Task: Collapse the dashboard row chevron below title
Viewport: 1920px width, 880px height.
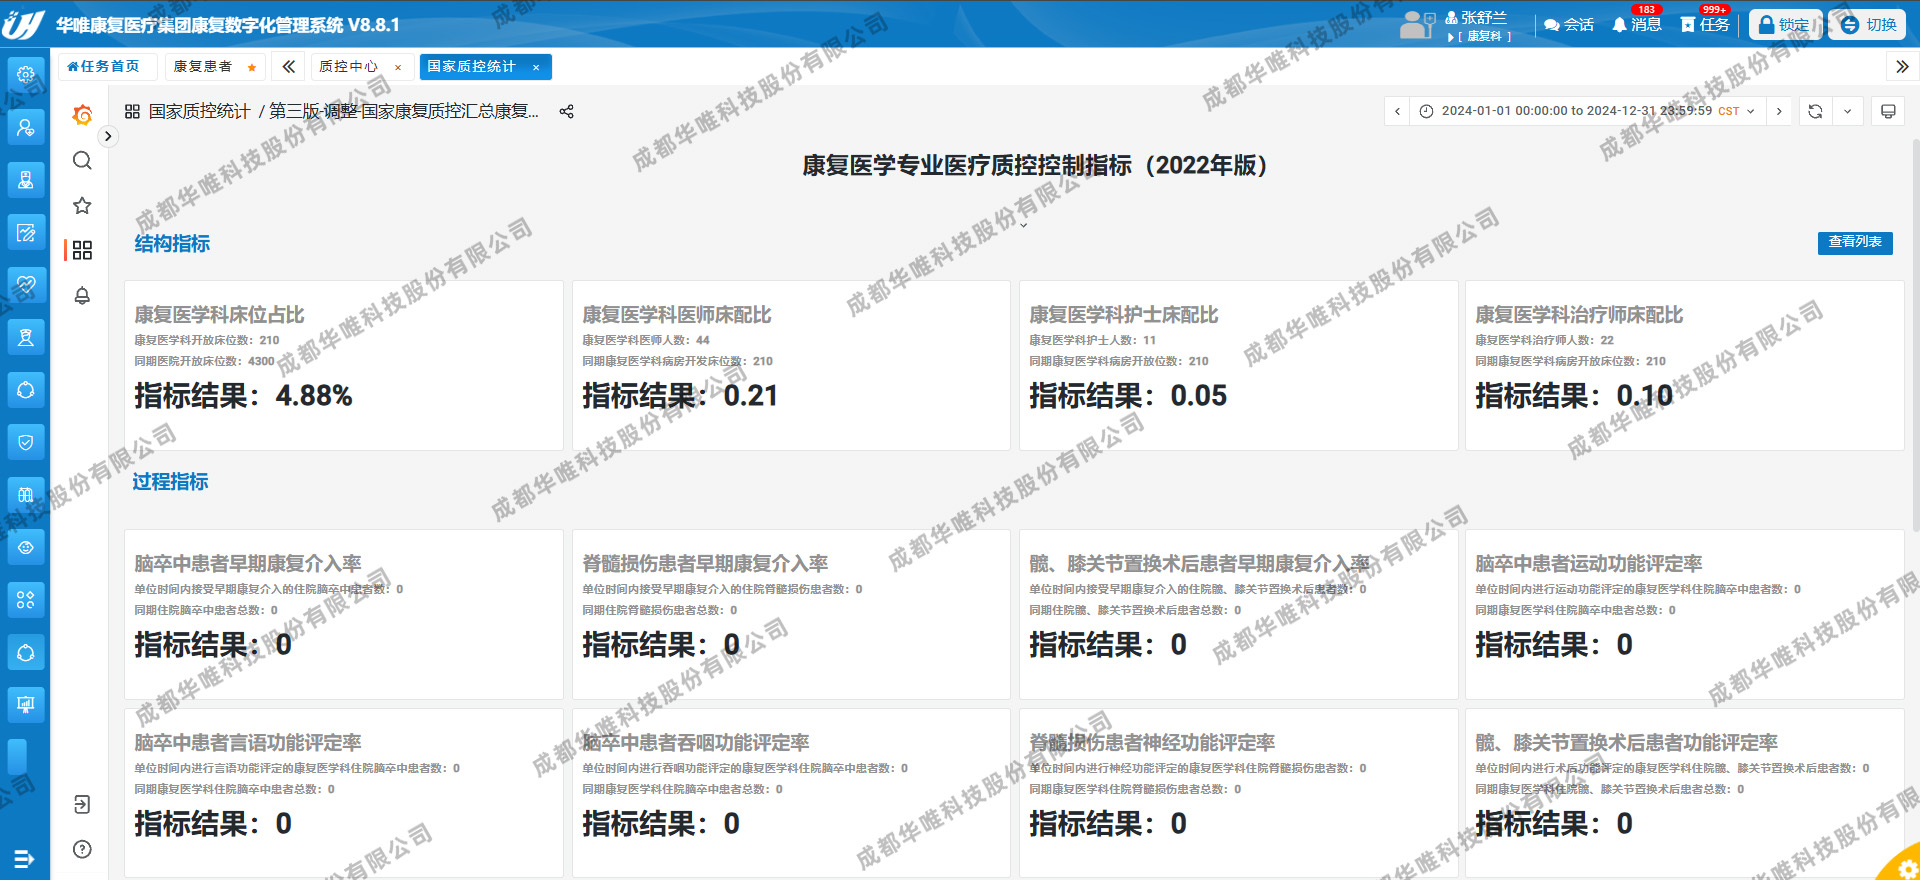Action: pos(1023,225)
